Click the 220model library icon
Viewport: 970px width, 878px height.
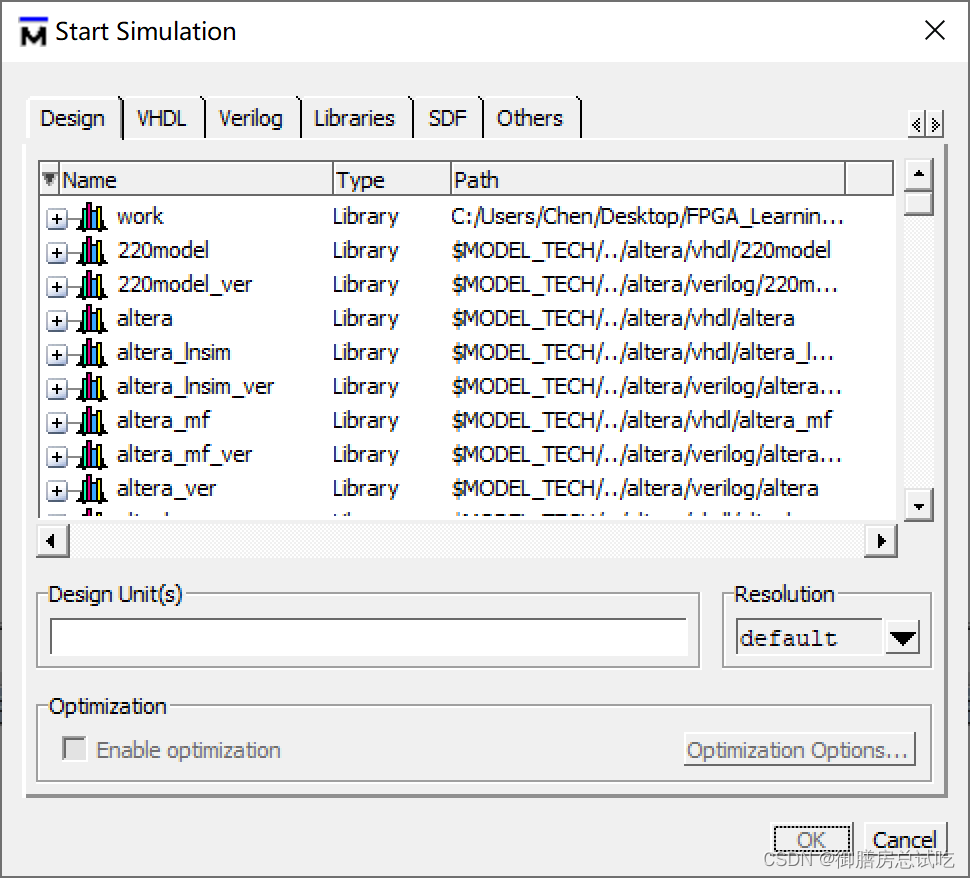tap(92, 251)
